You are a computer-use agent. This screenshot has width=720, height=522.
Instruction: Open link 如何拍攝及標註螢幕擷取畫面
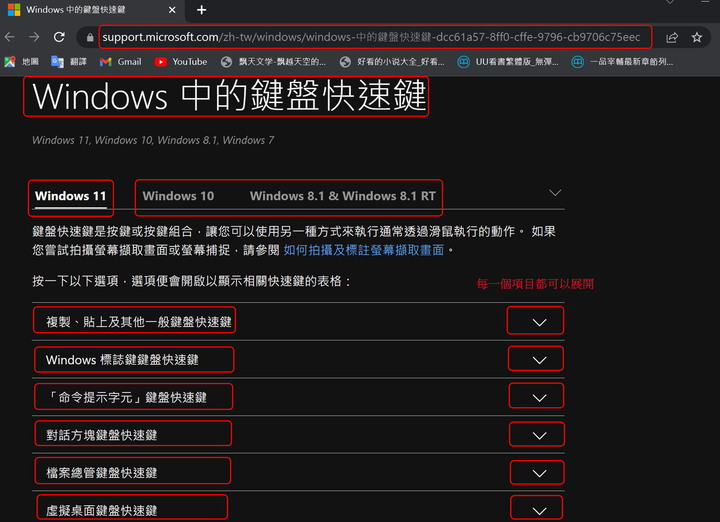364,250
